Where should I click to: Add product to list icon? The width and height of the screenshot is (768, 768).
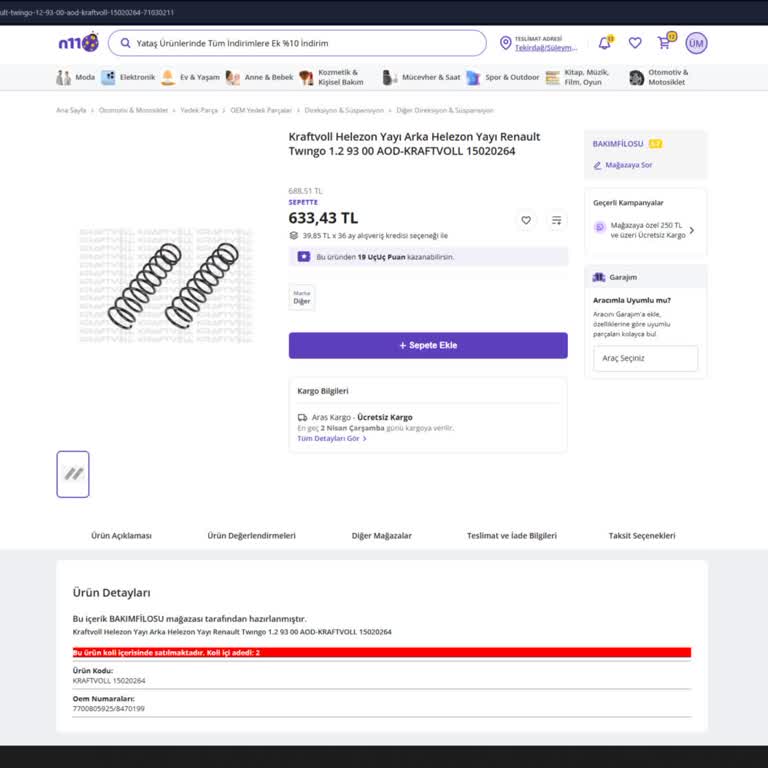pyautogui.click(x=556, y=220)
